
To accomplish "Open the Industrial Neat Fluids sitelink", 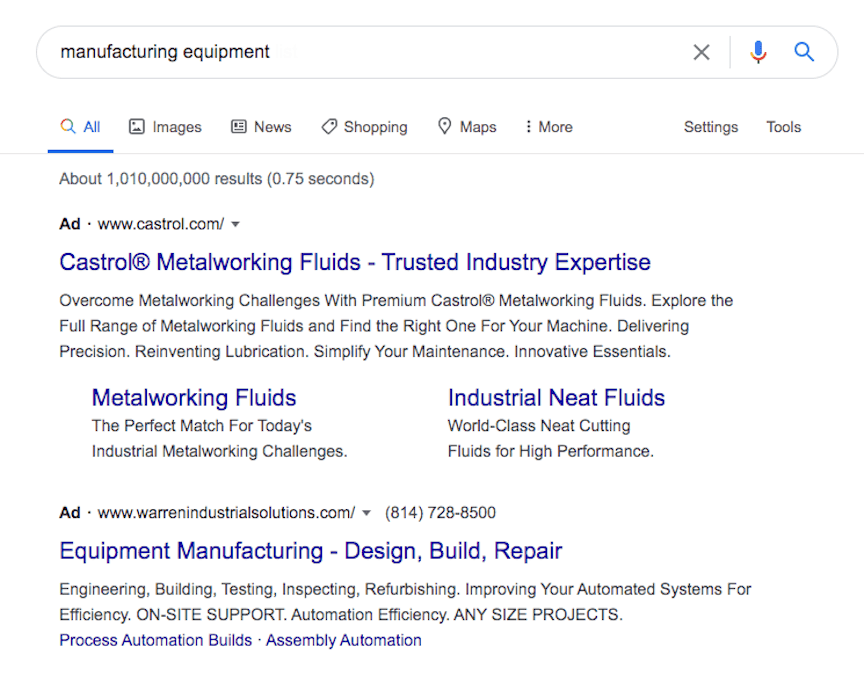I will coord(557,398).
